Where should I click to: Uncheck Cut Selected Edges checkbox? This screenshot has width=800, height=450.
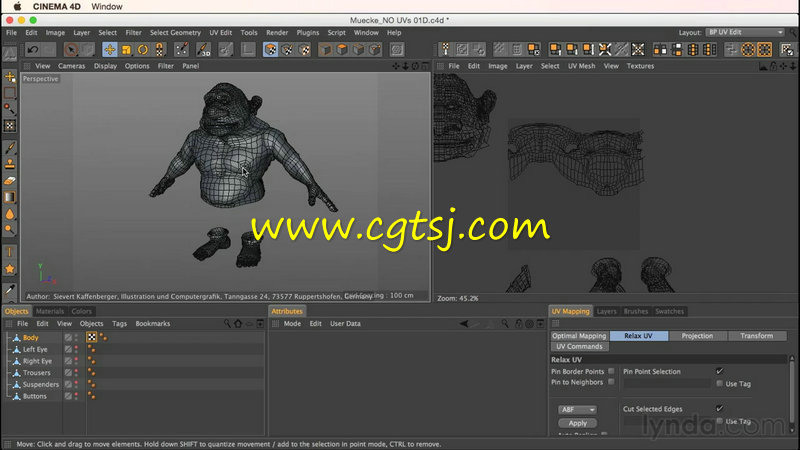719,408
